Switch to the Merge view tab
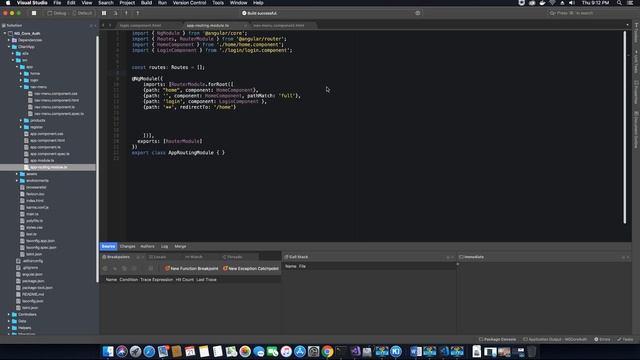This screenshot has height=360, width=640. 180,247
